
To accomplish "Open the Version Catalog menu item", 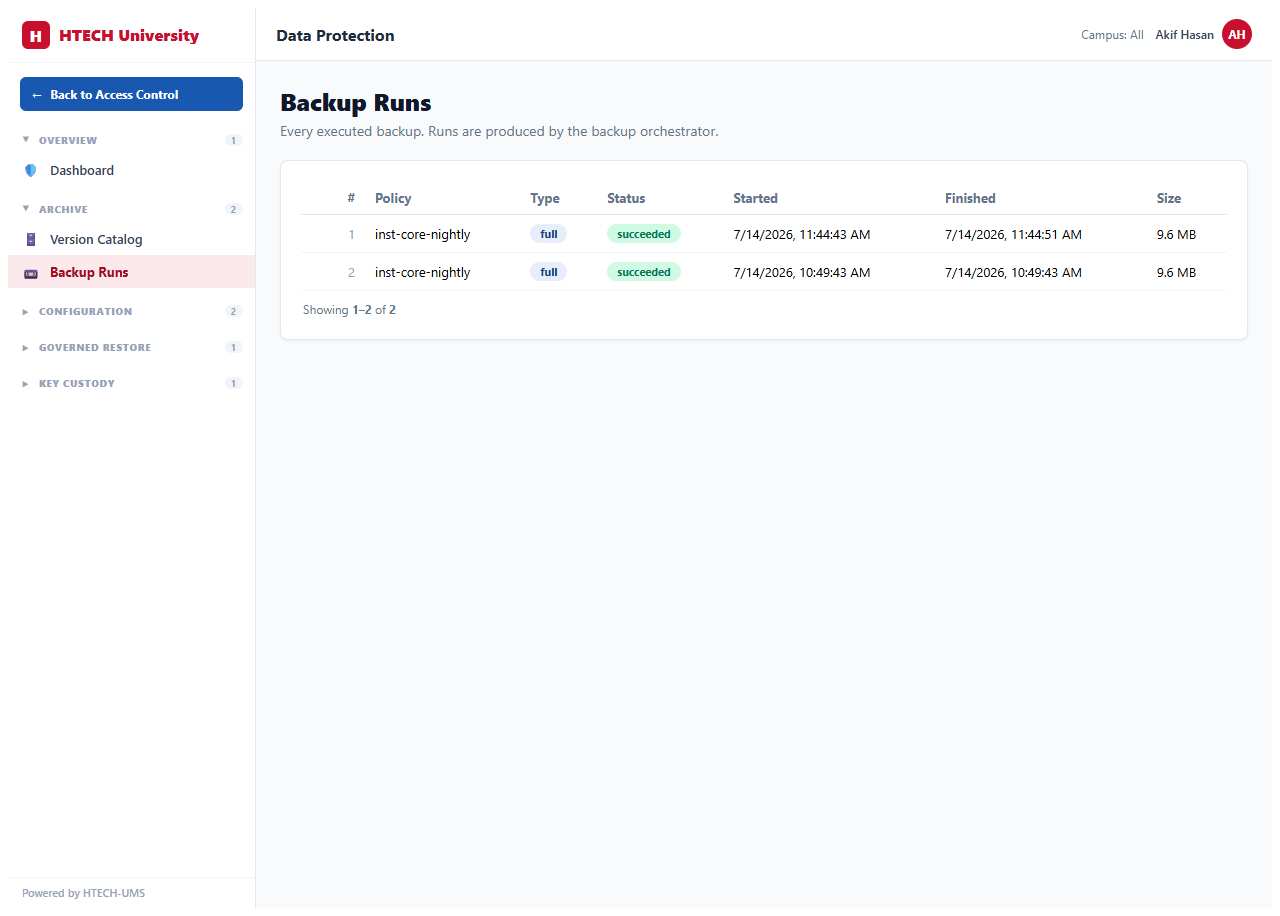I will pyautogui.click(x=131, y=240).
